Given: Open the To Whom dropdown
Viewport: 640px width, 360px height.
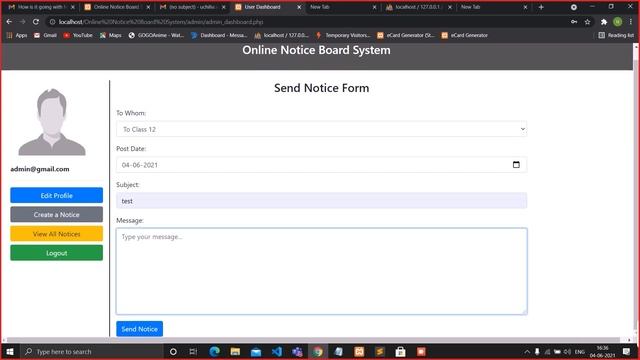Looking at the screenshot, I should pos(322,129).
